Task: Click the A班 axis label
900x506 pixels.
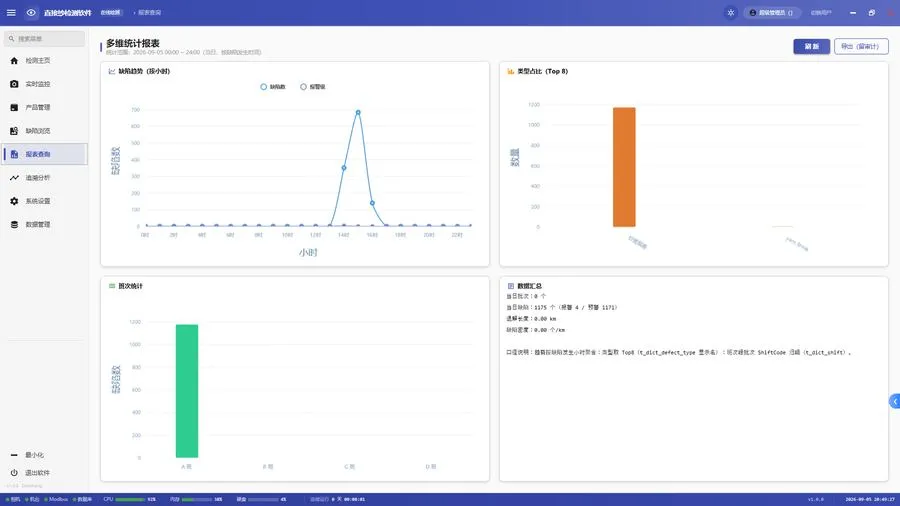Action: (187, 467)
